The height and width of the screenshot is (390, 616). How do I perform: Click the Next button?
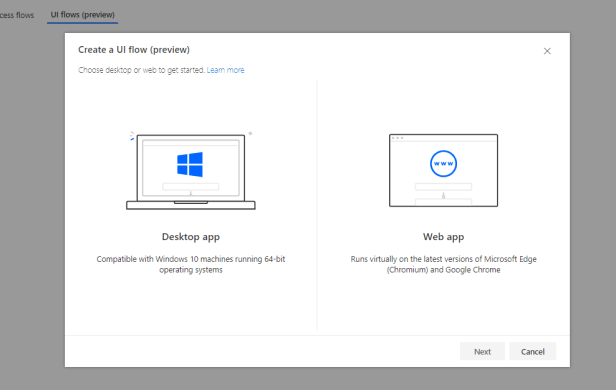482,352
